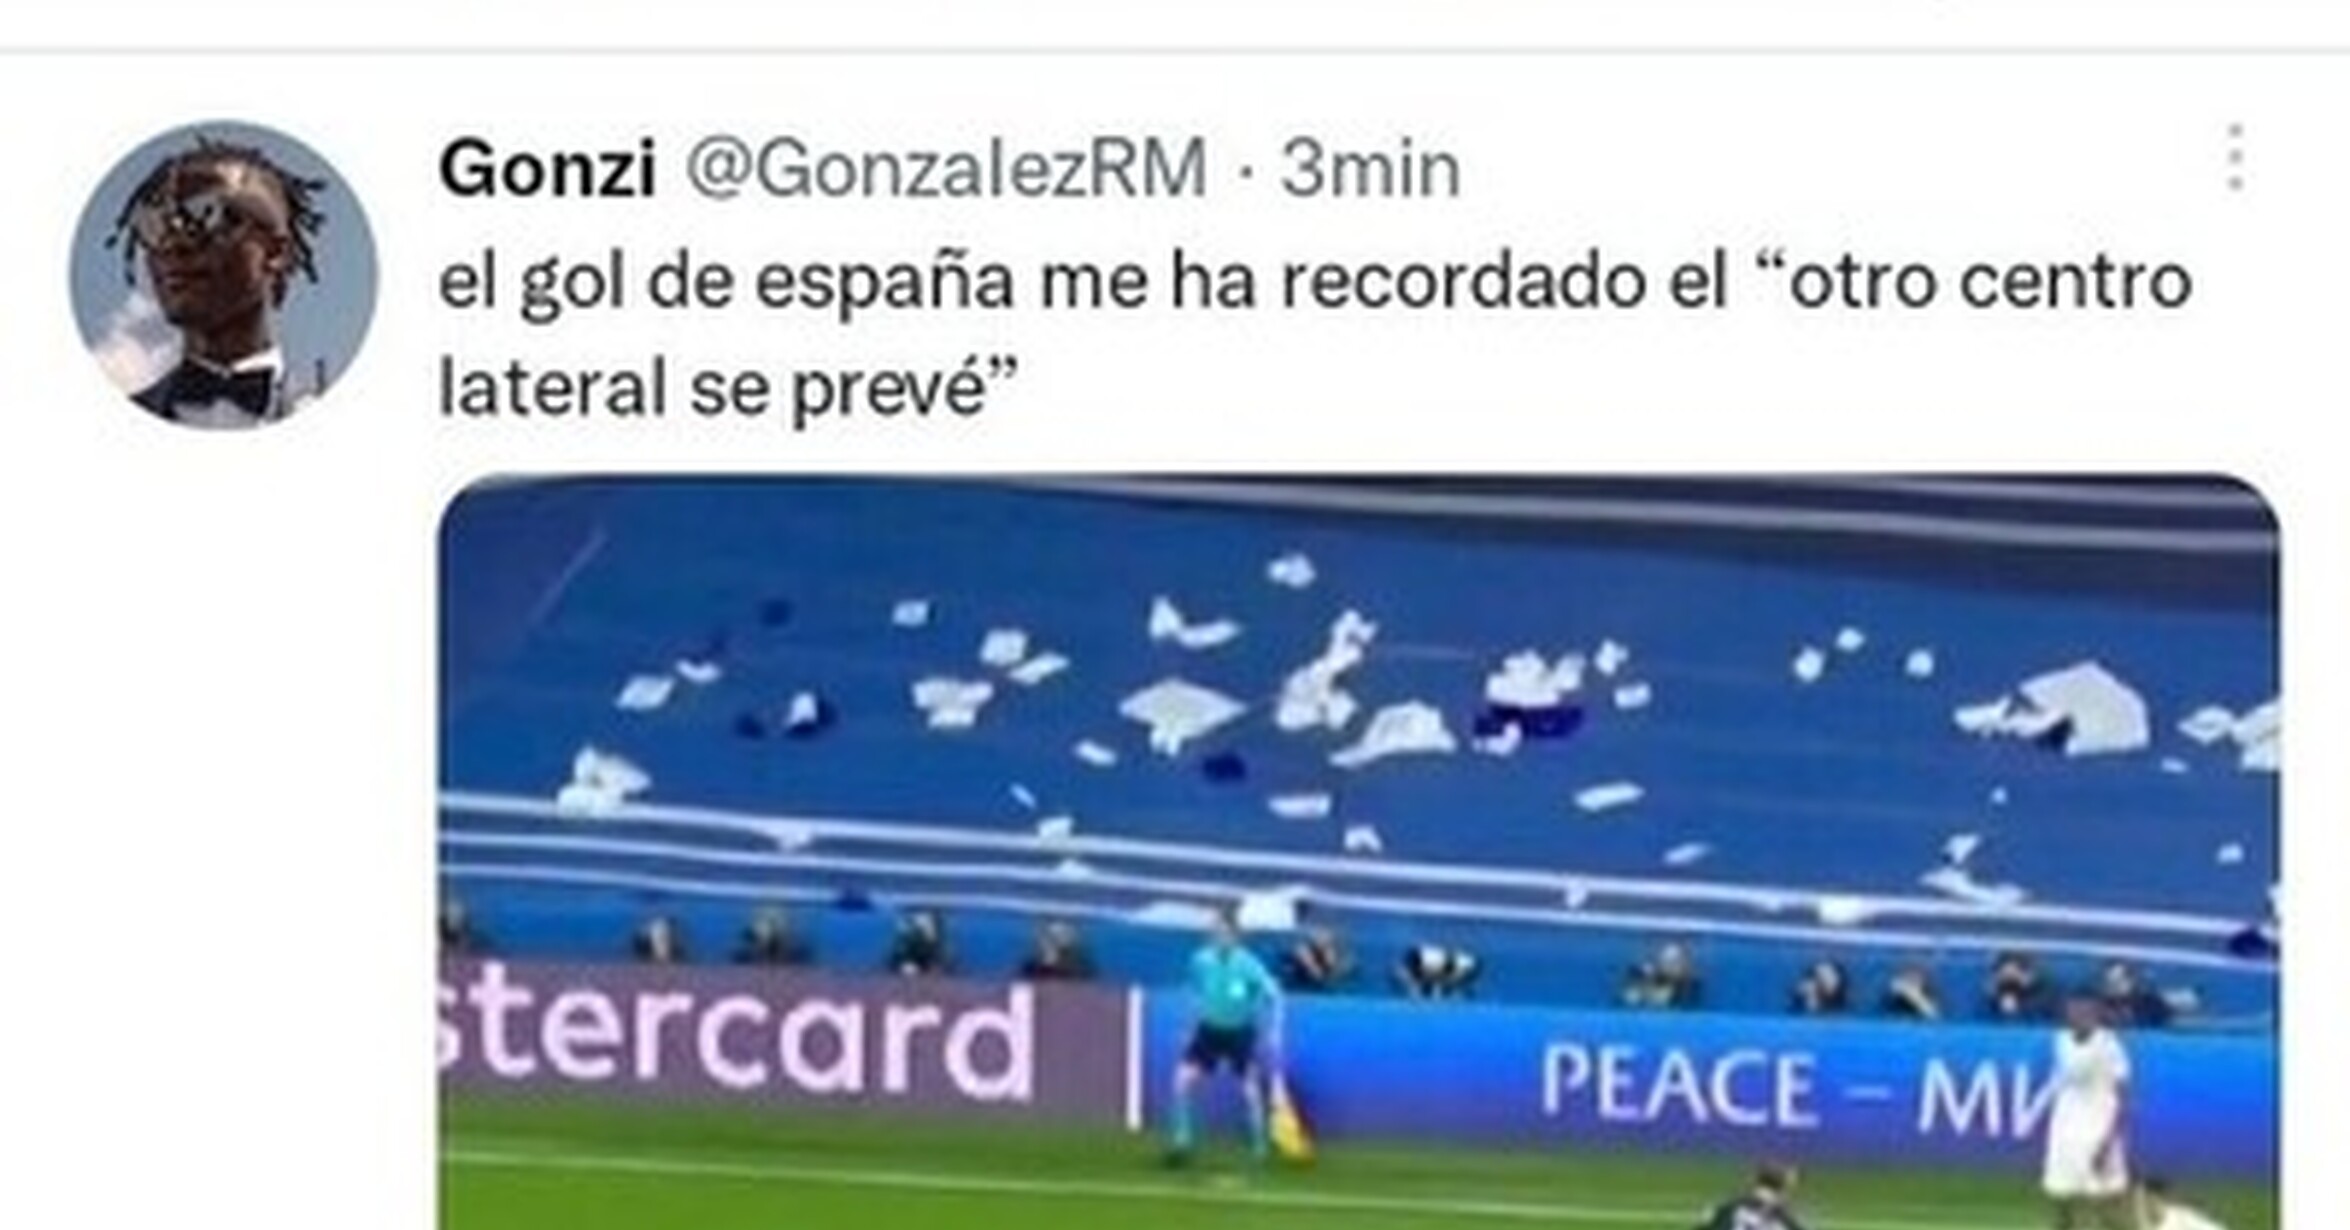Image resolution: width=2350 pixels, height=1230 pixels.
Task: Click the word españa in the tweet
Action: tap(884, 283)
